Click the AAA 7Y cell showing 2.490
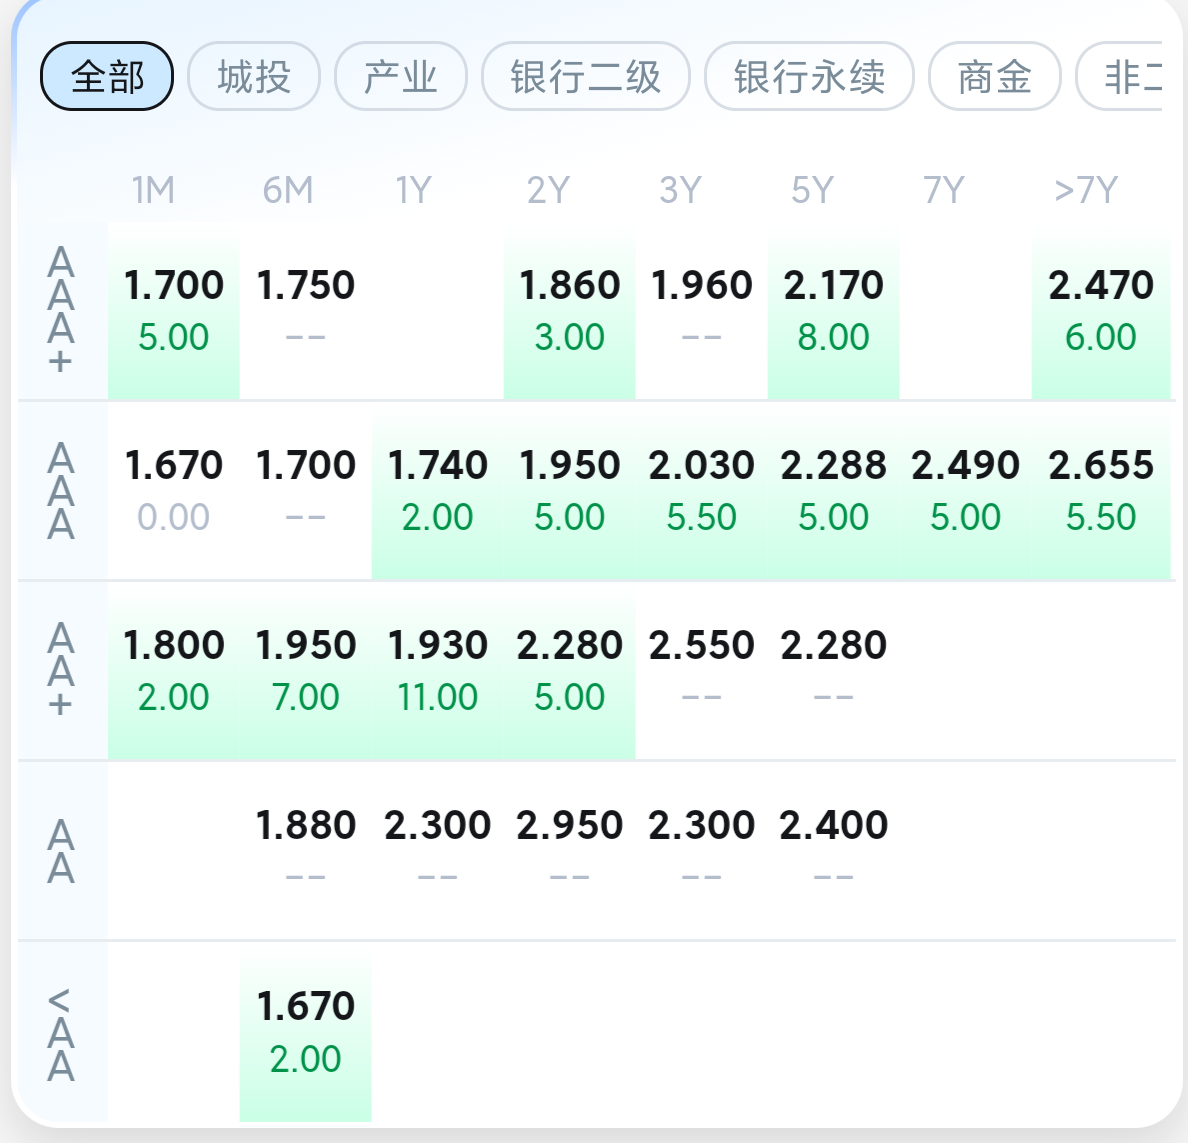 [965, 490]
